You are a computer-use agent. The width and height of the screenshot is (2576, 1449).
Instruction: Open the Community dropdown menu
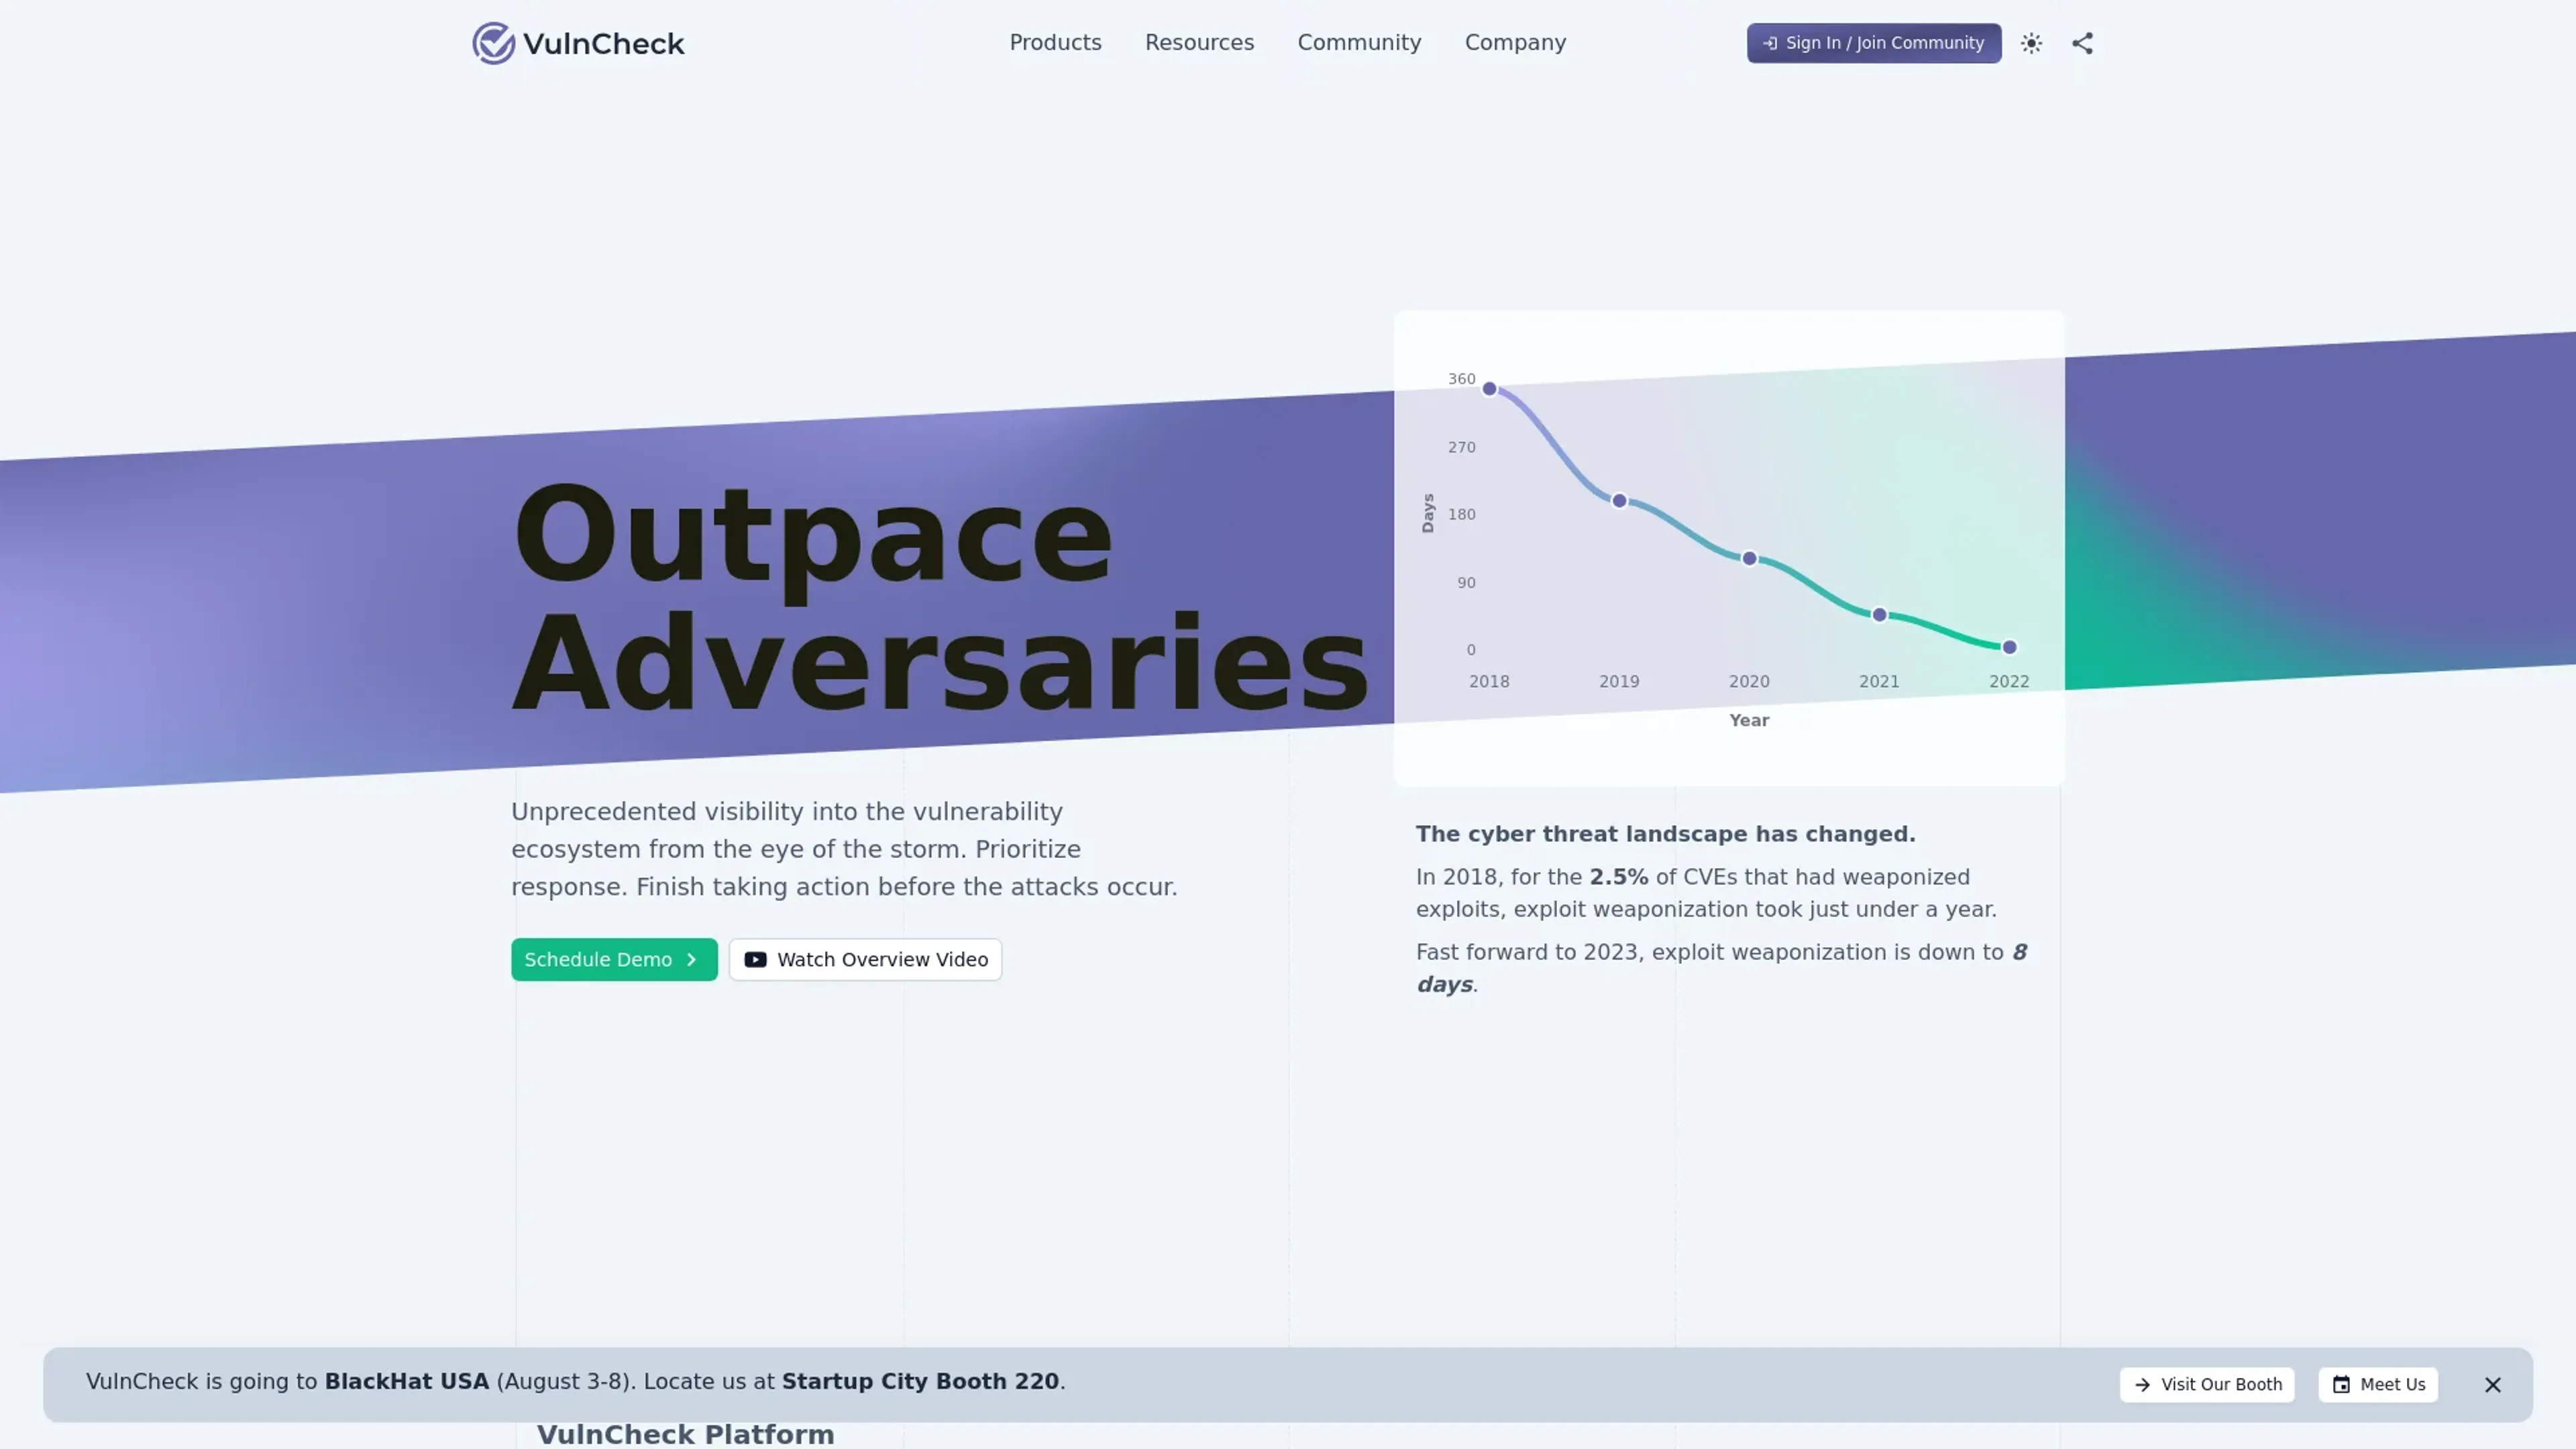(1359, 43)
